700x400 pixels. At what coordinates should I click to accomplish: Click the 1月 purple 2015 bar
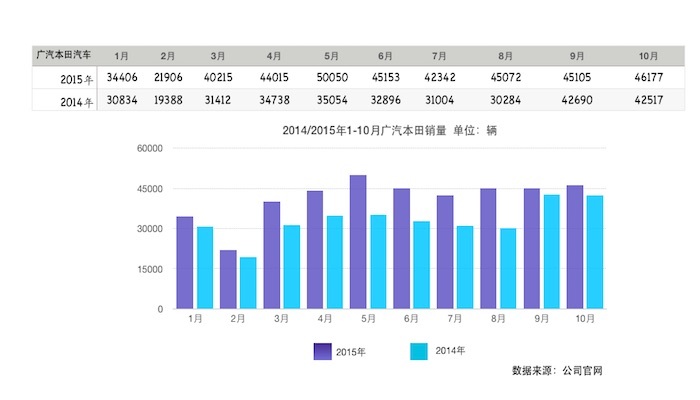tap(185, 263)
